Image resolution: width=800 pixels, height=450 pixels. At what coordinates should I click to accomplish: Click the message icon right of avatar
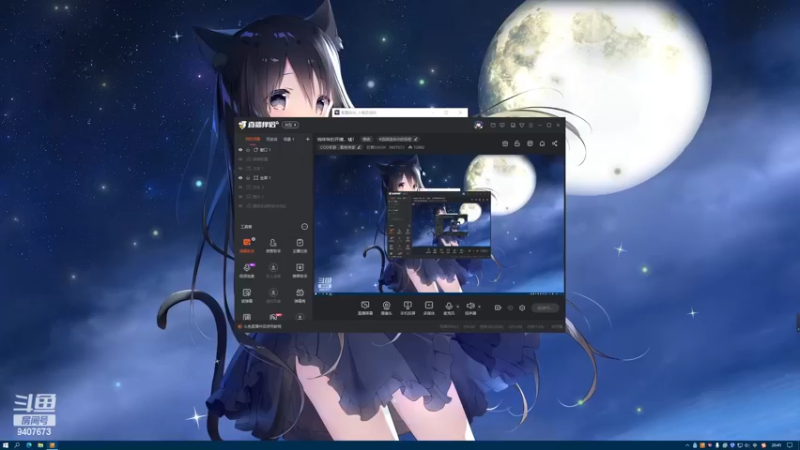(493, 125)
